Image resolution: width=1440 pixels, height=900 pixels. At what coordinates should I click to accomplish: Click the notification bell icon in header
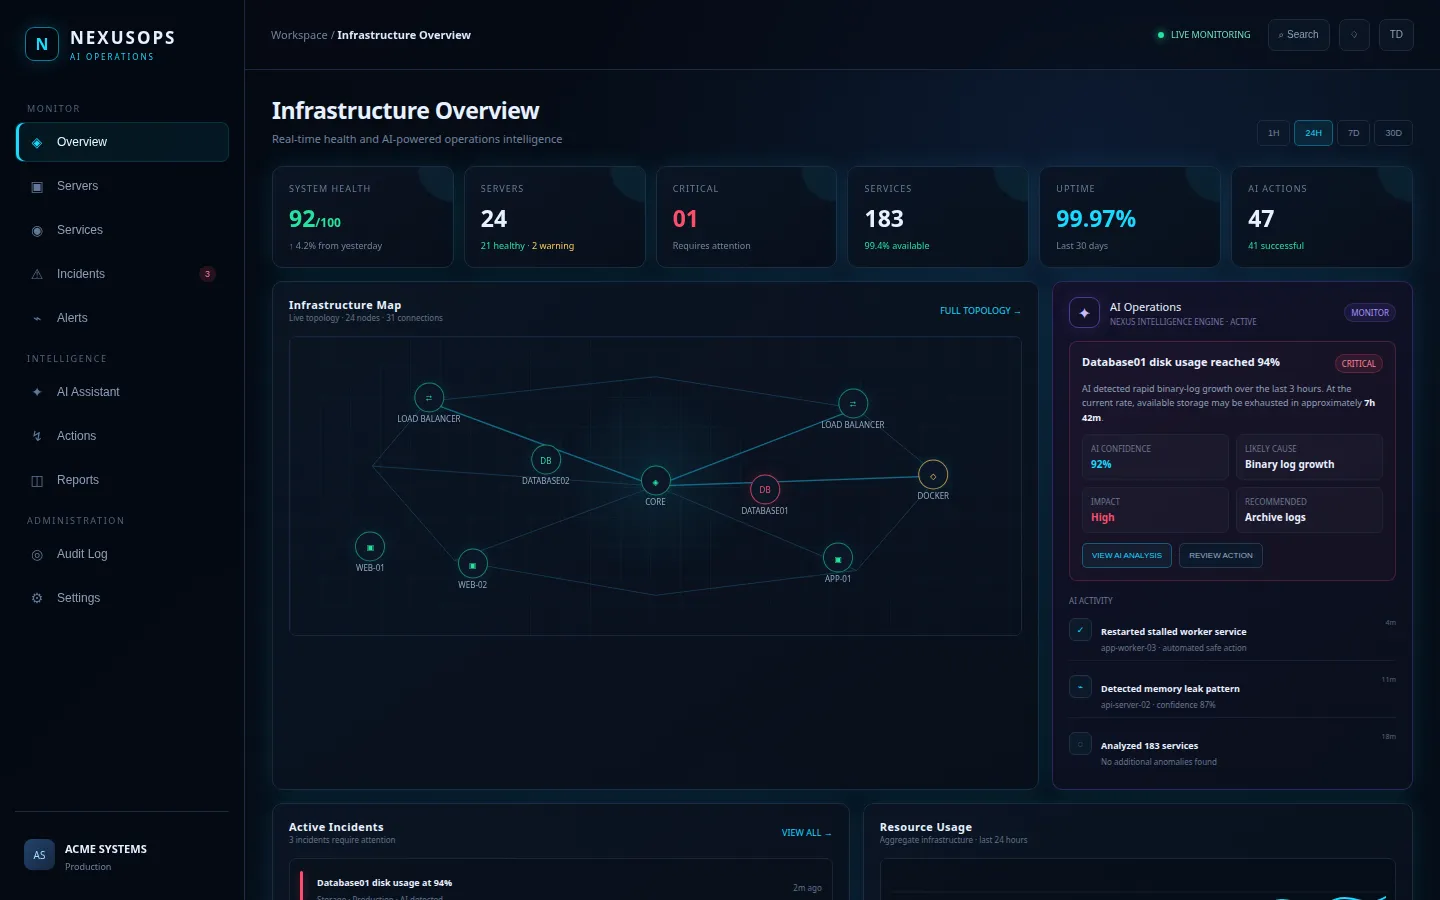(1354, 35)
